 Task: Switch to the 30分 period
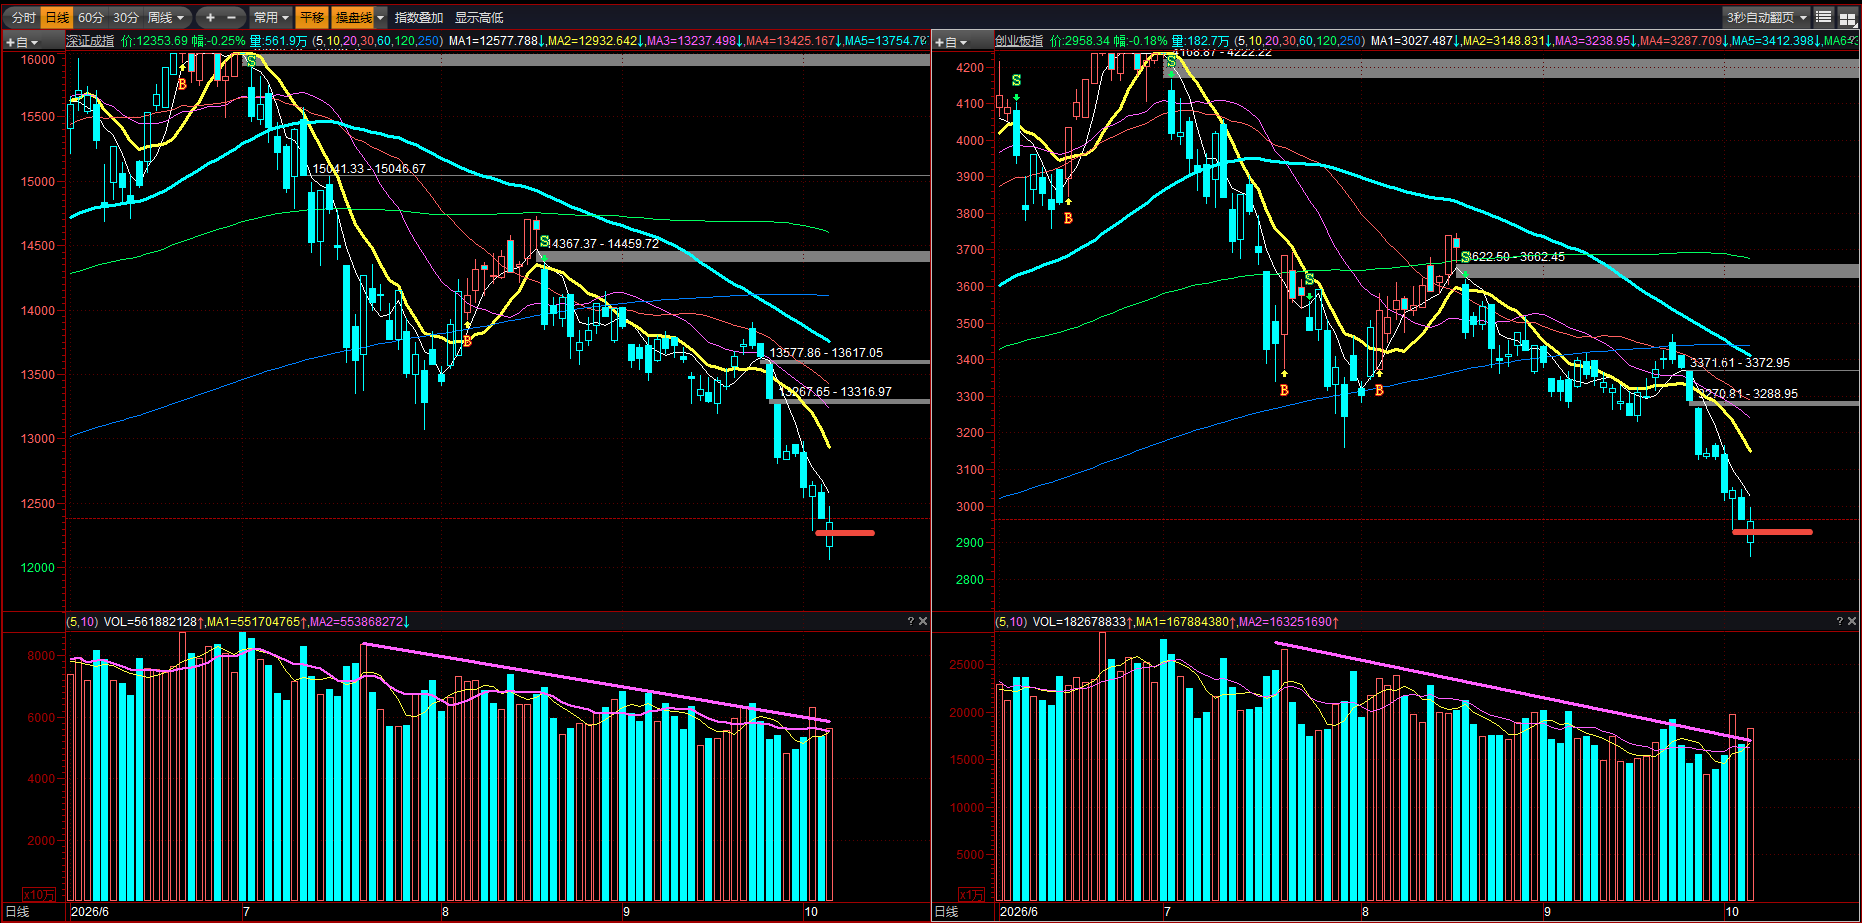126,18
